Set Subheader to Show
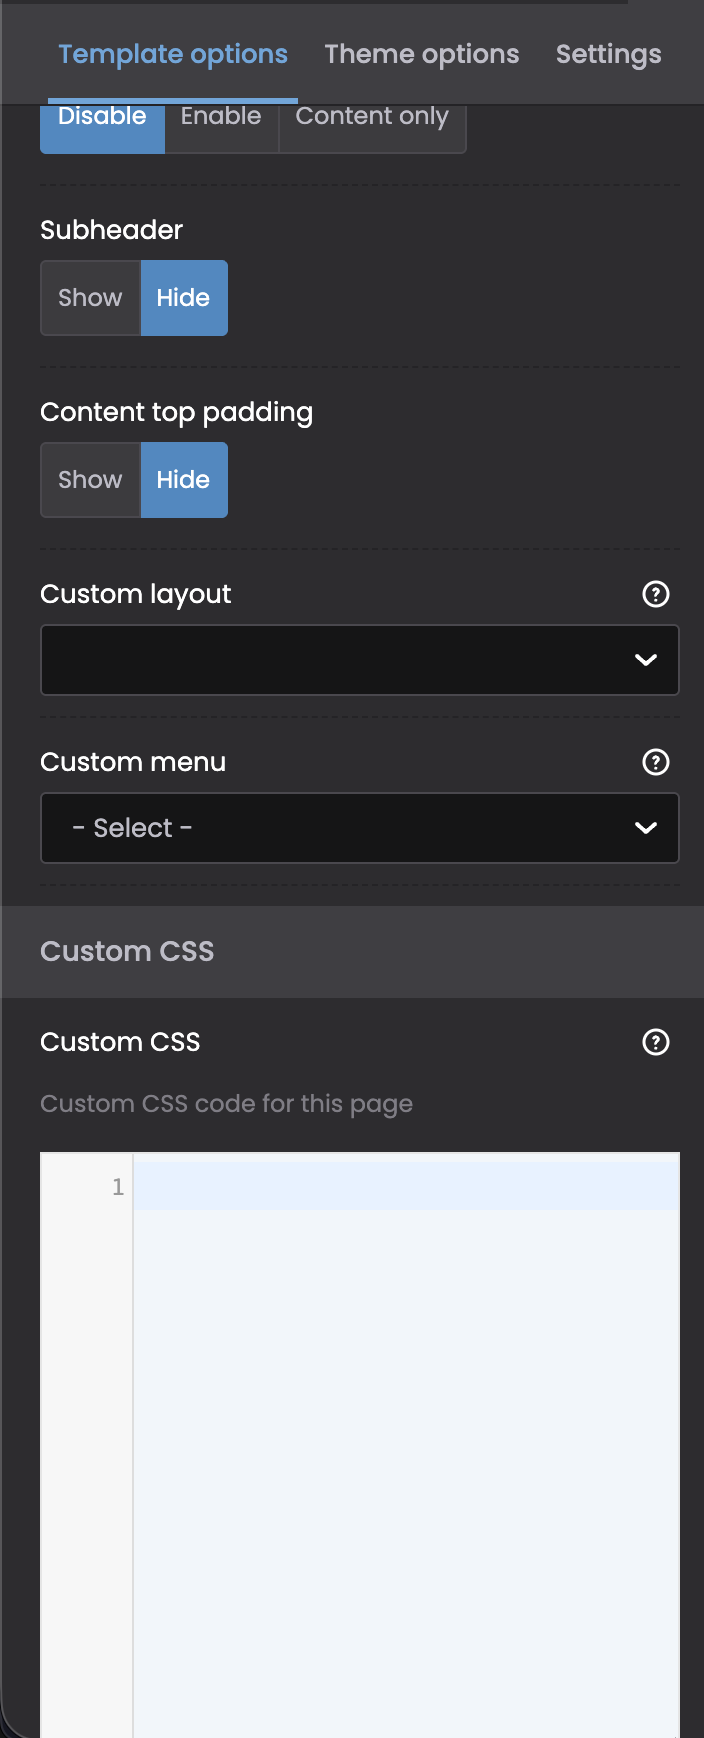Image resolution: width=704 pixels, height=1738 pixels. click(90, 298)
